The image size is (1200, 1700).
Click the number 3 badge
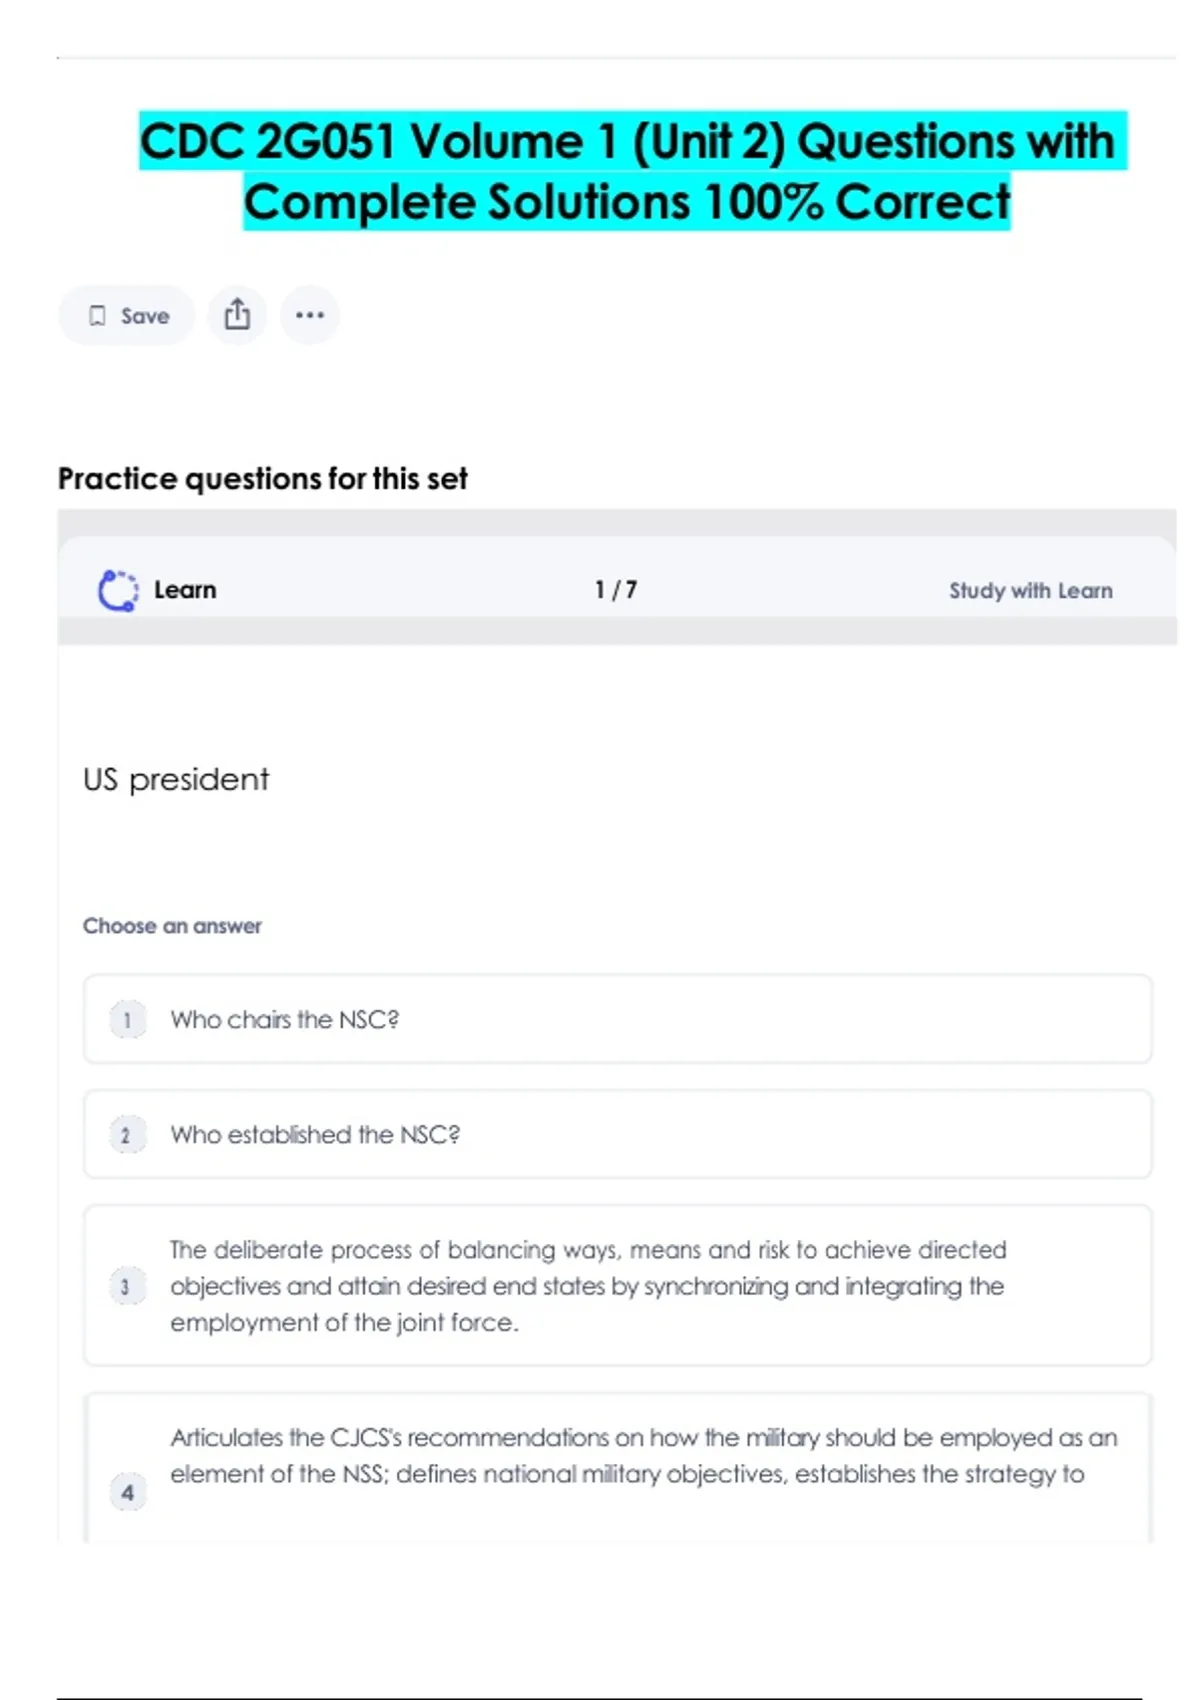[127, 1286]
